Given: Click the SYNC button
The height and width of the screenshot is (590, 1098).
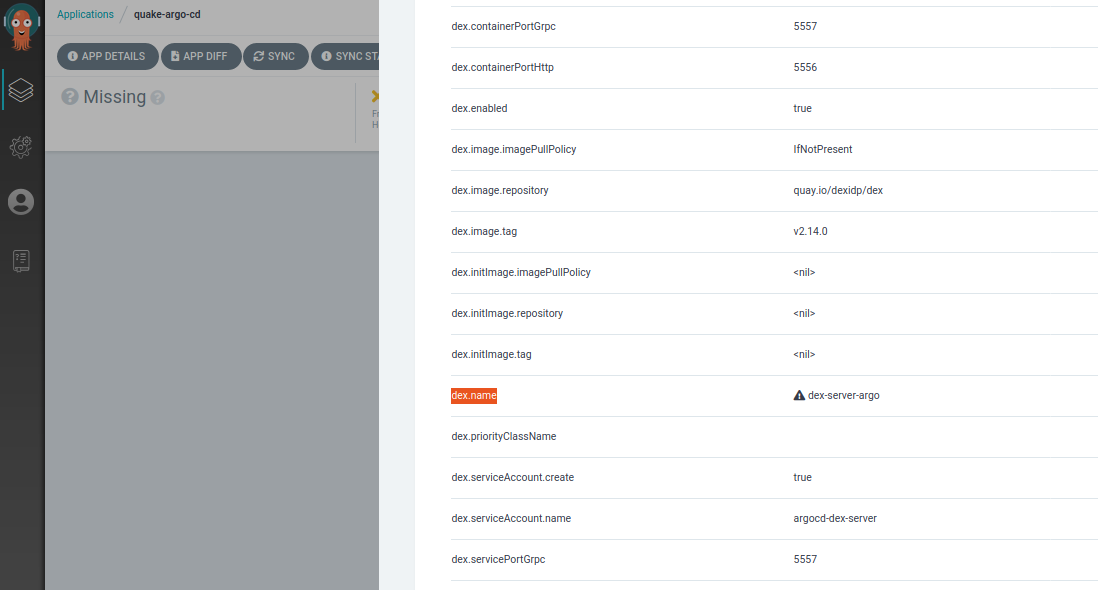Looking at the screenshot, I should (275, 56).
